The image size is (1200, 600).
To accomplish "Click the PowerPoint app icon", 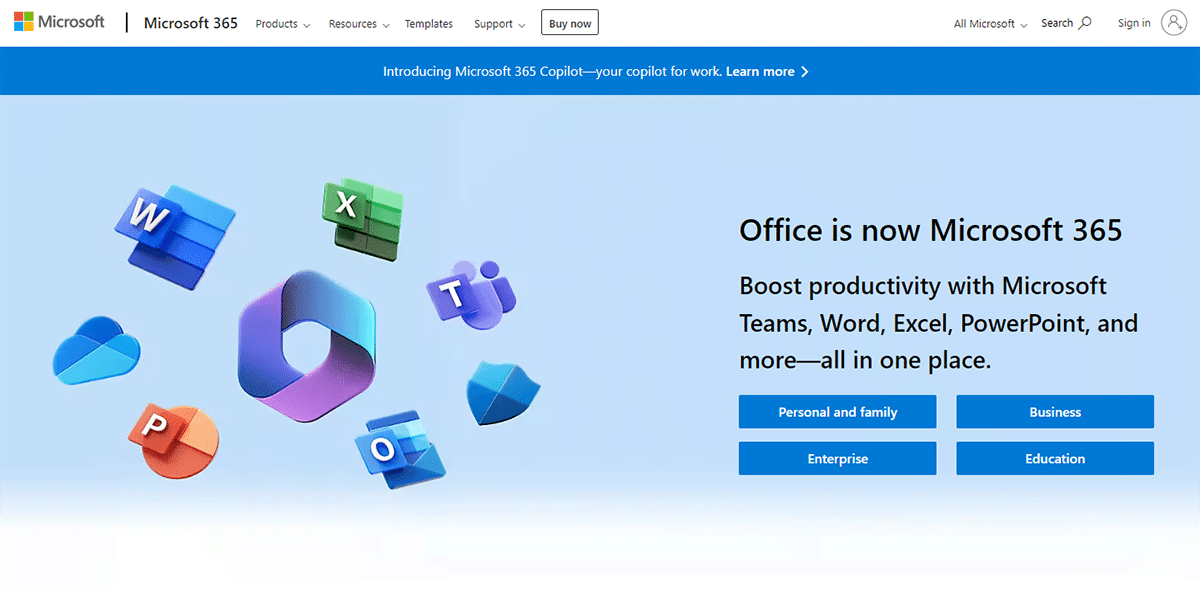I will 172,439.
